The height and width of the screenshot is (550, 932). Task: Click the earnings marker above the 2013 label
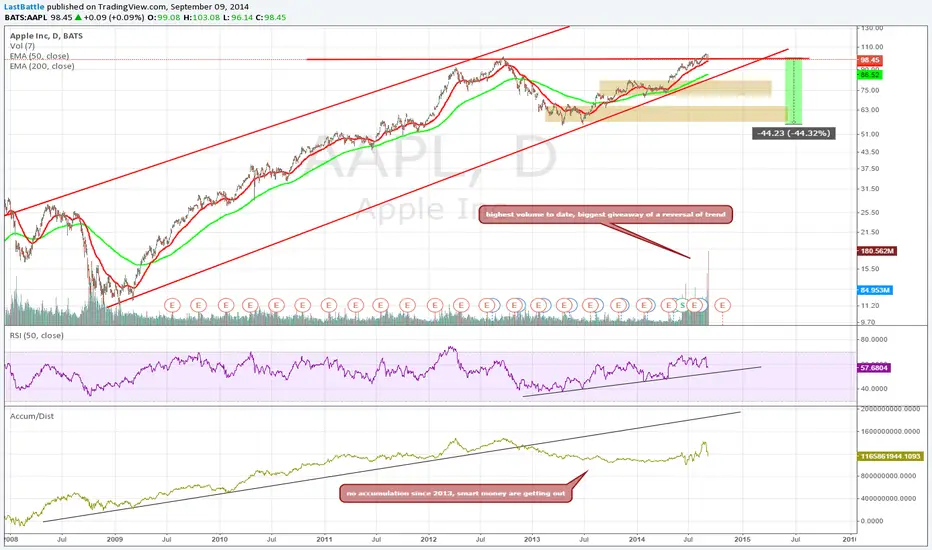(x=539, y=305)
